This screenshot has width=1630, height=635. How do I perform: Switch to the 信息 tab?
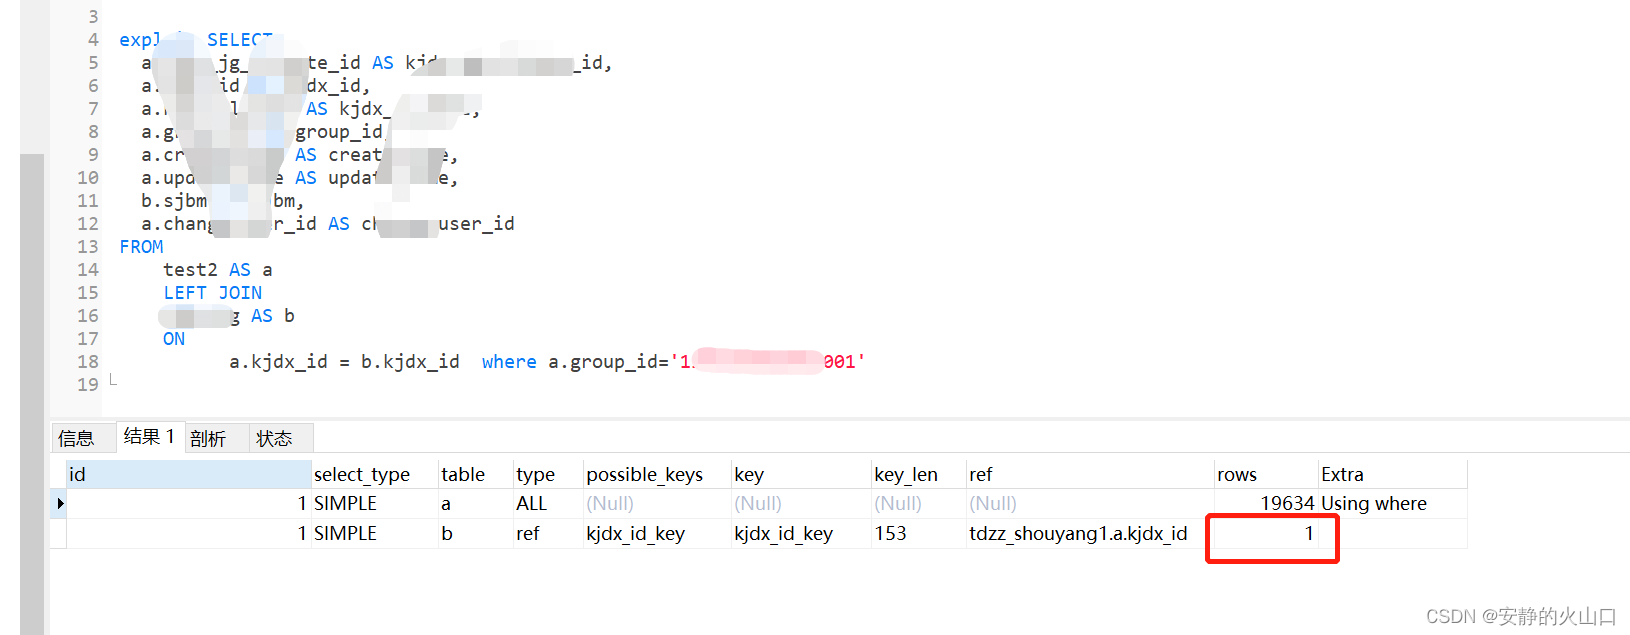[84, 437]
